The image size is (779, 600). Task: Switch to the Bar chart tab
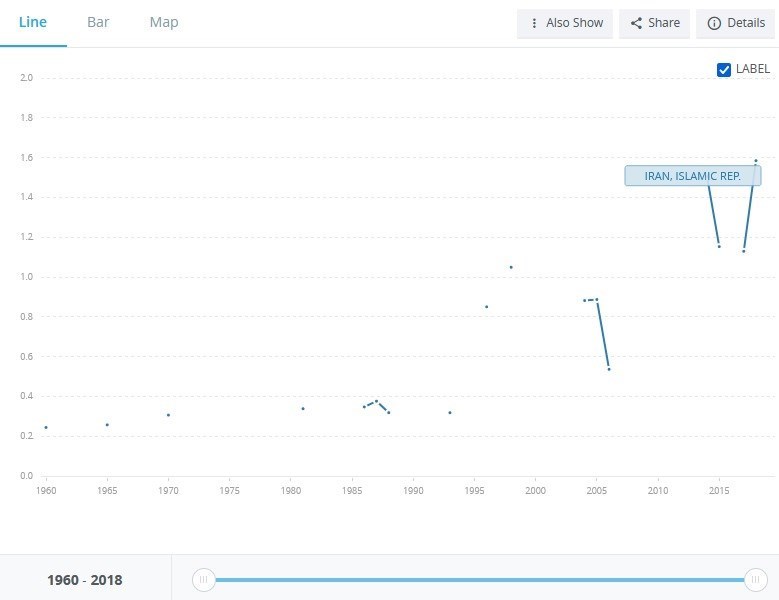tap(98, 22)
